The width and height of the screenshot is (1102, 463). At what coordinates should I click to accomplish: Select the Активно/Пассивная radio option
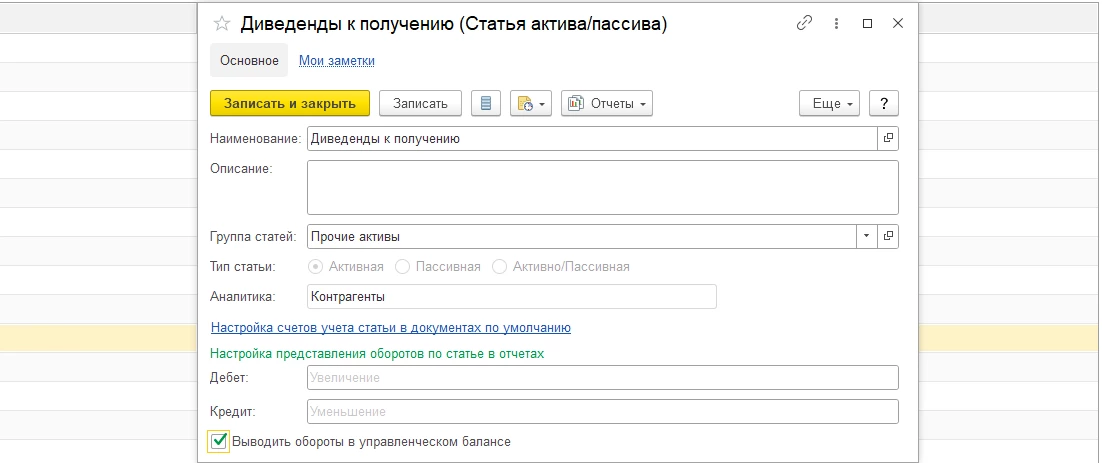[x=500, y=267]
